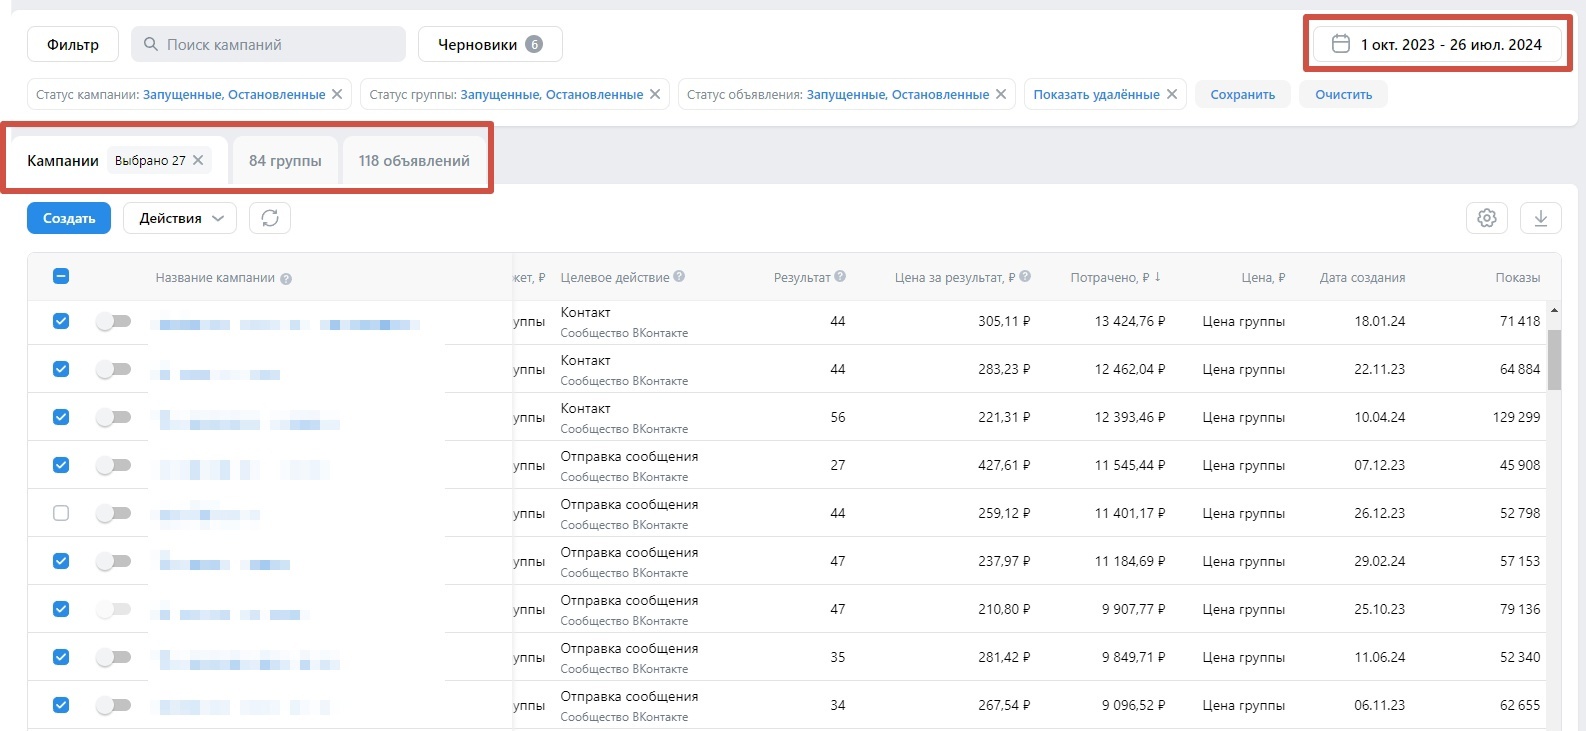Enable switch for campaign created 26.12.23
The height and width of the screenshot is (731, 1586).
(x=113, y=513)
